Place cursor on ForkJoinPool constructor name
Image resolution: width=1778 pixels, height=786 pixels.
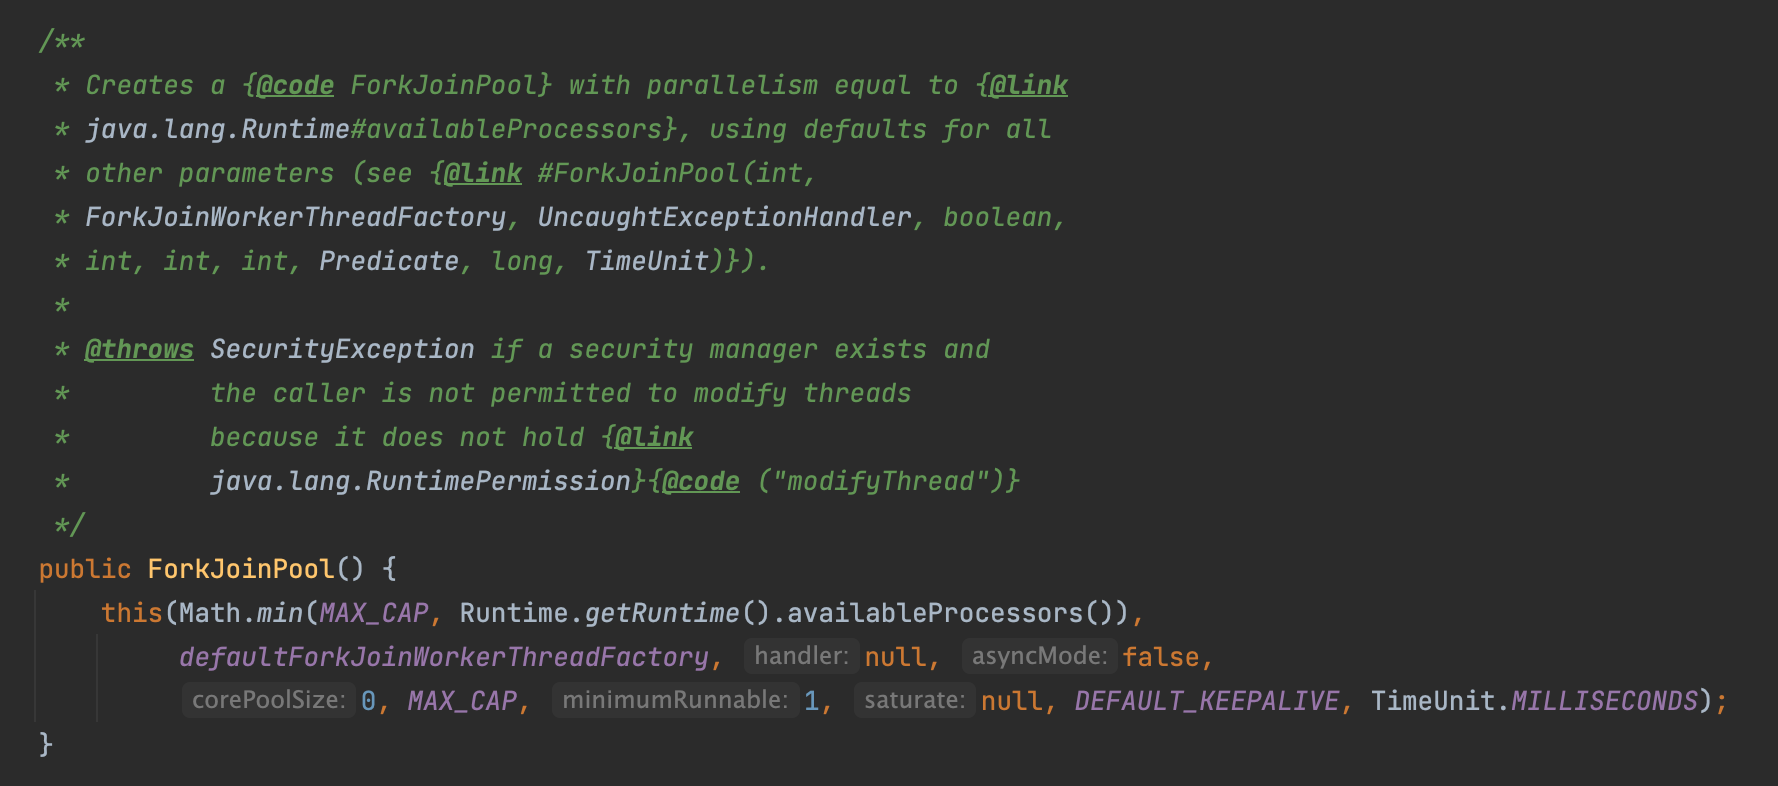pyautogui.click(x=241, y=569)
